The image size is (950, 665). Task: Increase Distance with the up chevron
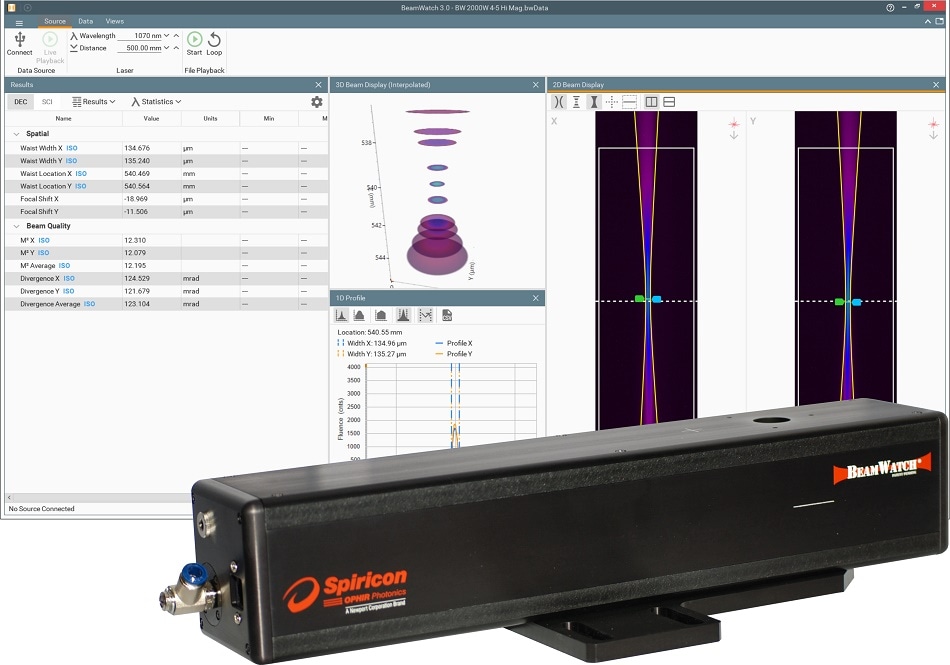(176, 48)
